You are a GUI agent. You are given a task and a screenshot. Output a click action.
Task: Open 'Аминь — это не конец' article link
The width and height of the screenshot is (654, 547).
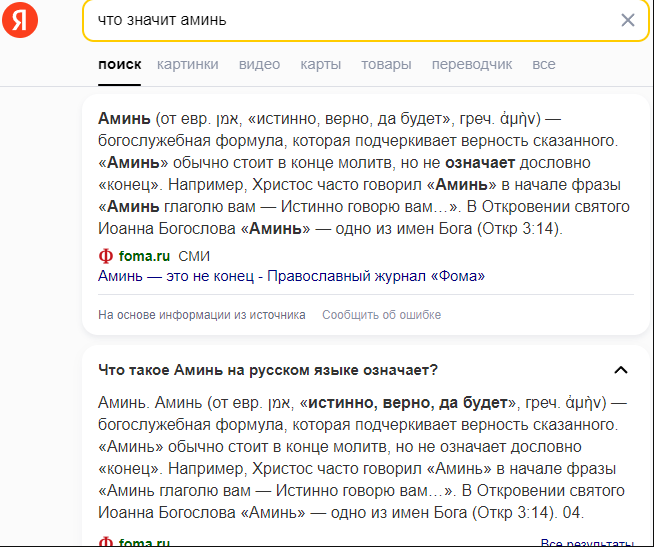[x=291, y=276]
